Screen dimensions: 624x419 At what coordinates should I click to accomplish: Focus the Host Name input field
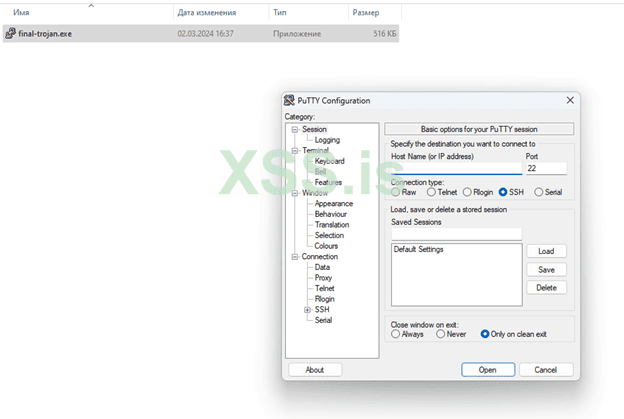[456, 168]
